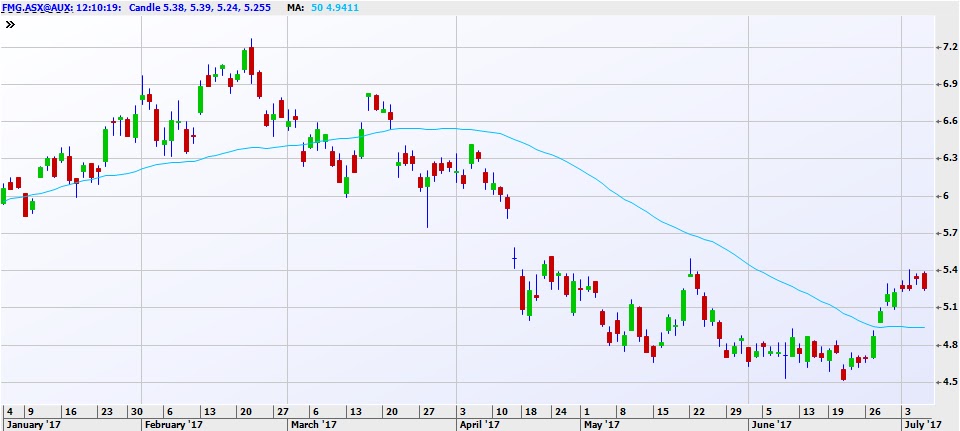Click the date label 30 on the time axis
This screenshot has height=431, width=960.
click(138, 411)
